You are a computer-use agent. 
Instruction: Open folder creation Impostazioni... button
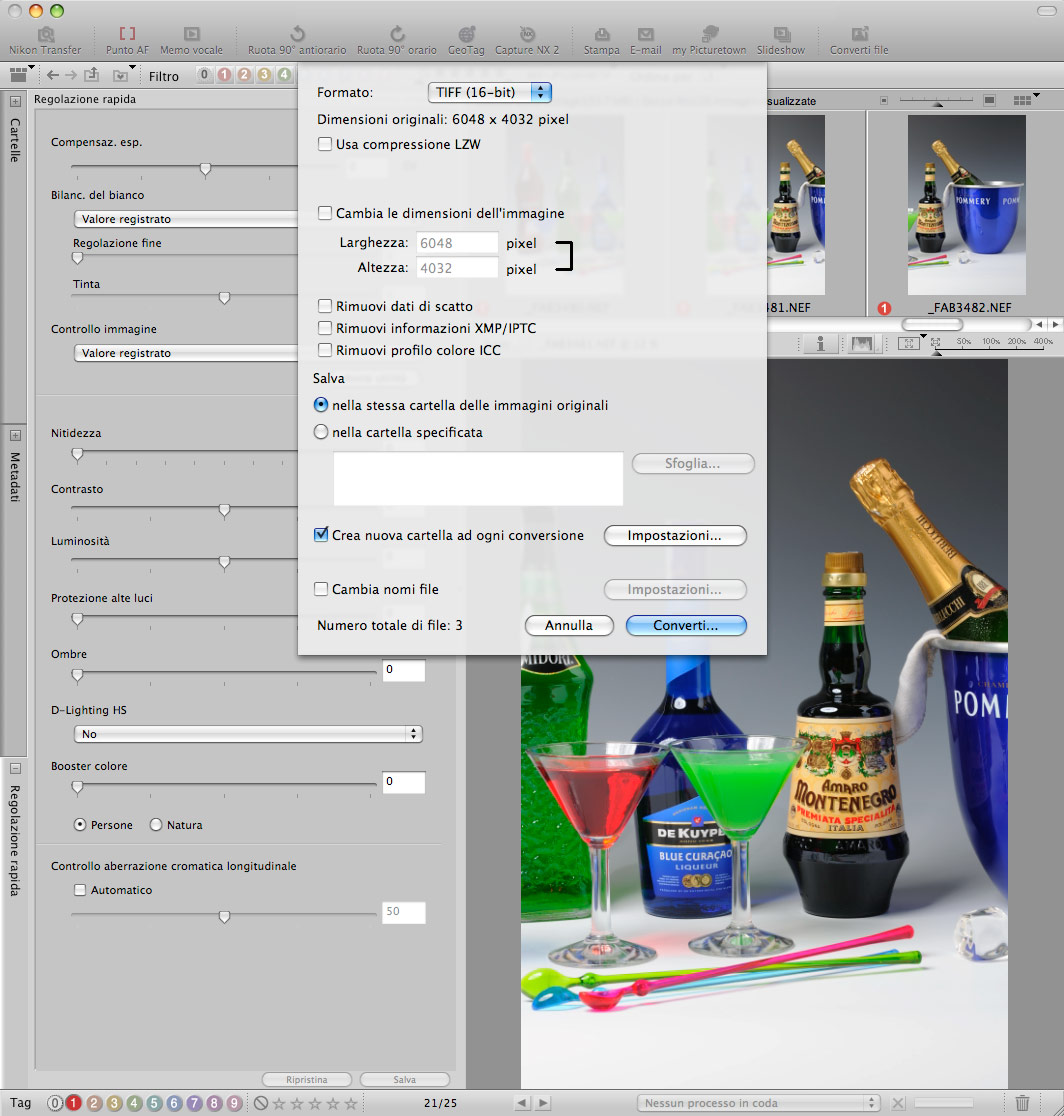(x=675, y=535)
